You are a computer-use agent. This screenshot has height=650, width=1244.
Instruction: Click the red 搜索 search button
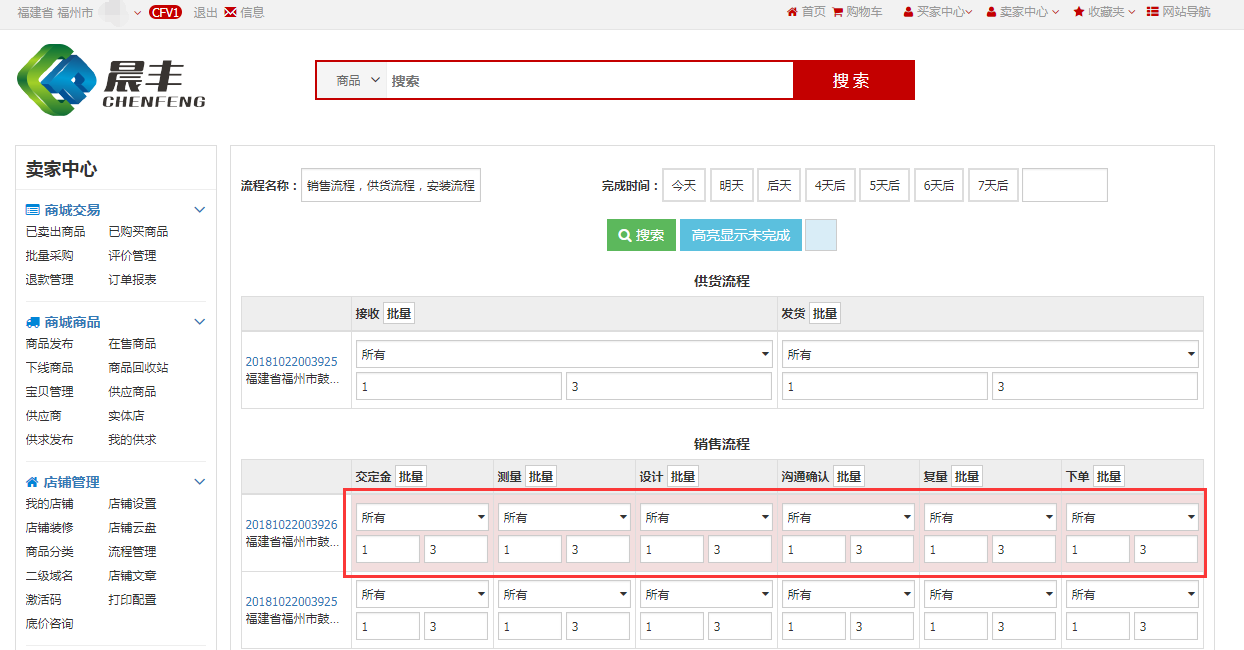[x=852, y=80]
